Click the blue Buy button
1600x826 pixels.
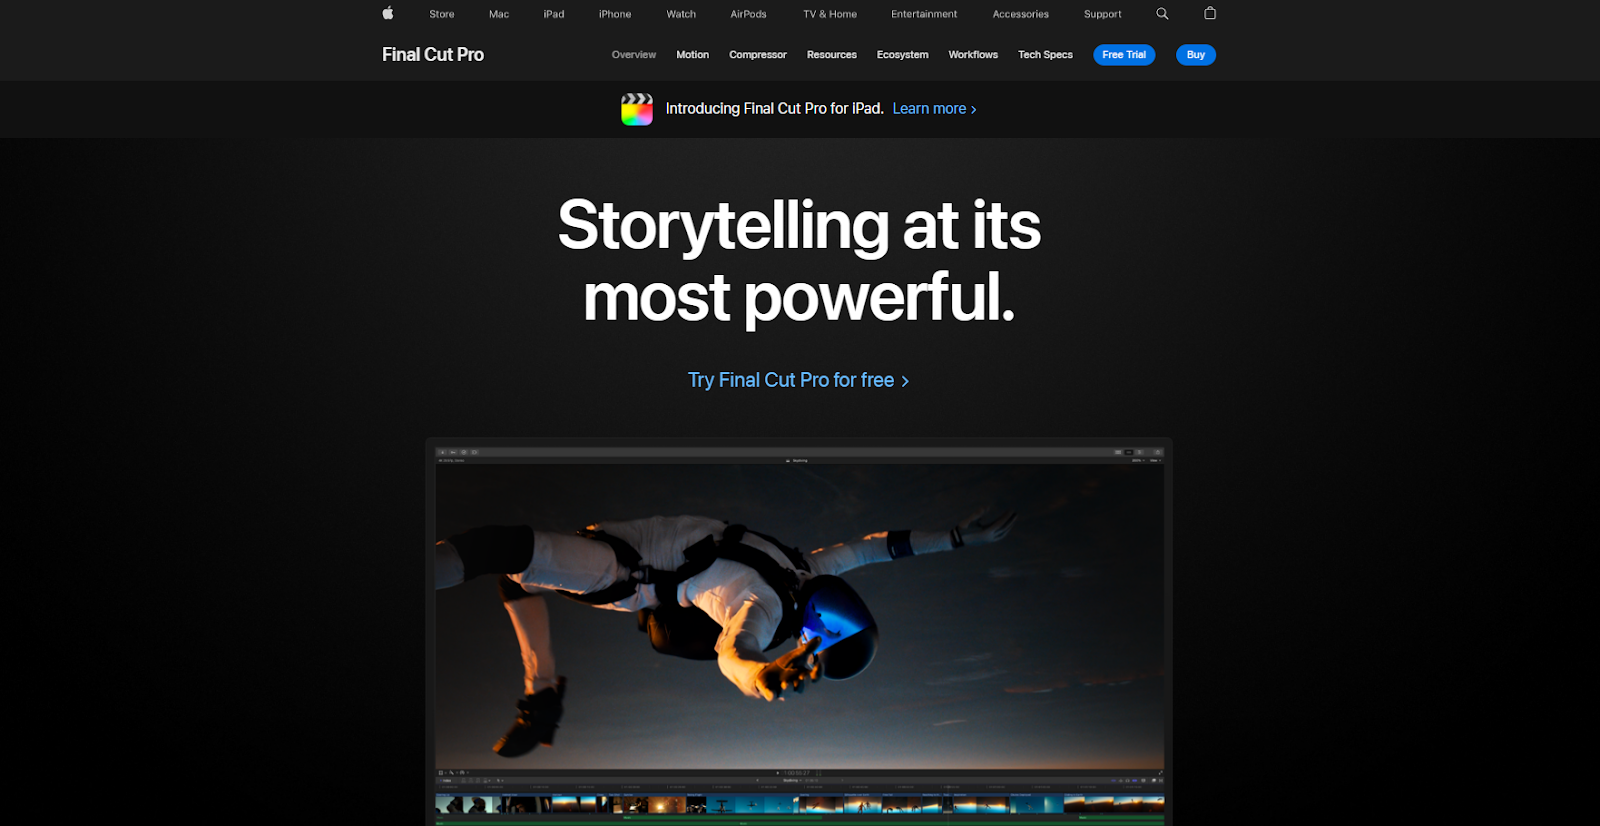[1196, 55]
